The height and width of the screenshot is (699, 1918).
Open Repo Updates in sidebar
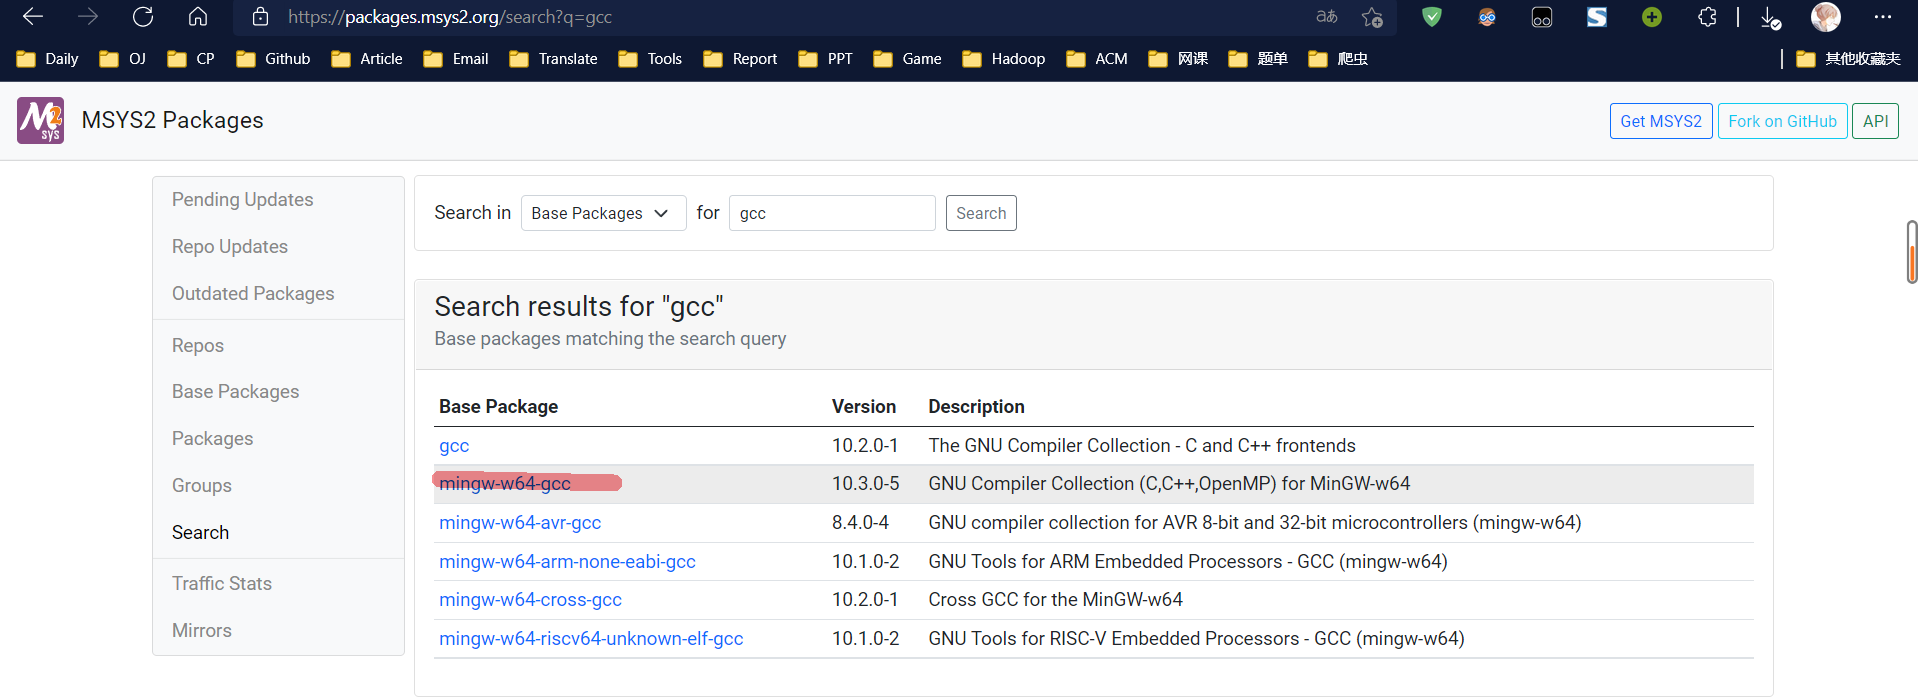click(x=230, y=247)
